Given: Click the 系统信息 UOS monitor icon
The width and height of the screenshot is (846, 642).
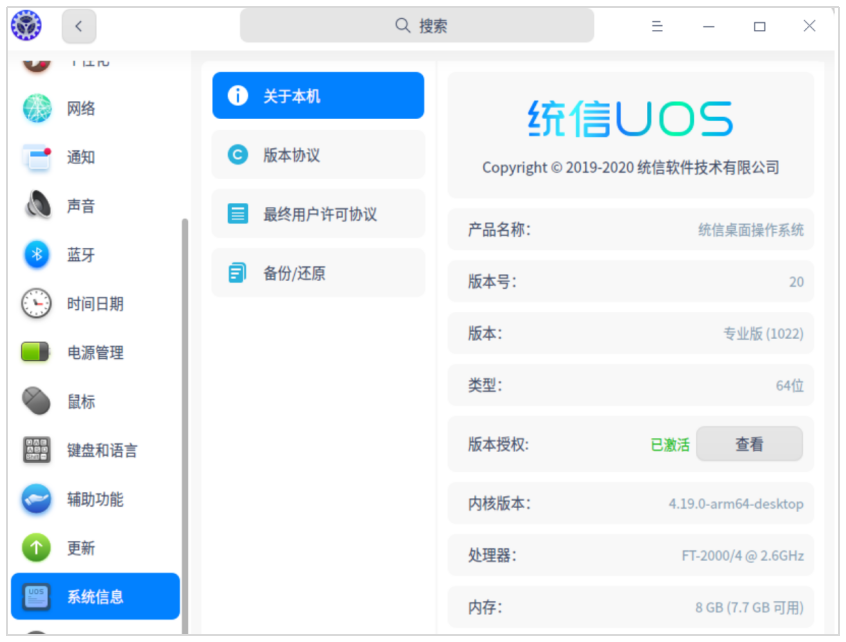Looking at the screenshot, I should [x=37, y=597].
